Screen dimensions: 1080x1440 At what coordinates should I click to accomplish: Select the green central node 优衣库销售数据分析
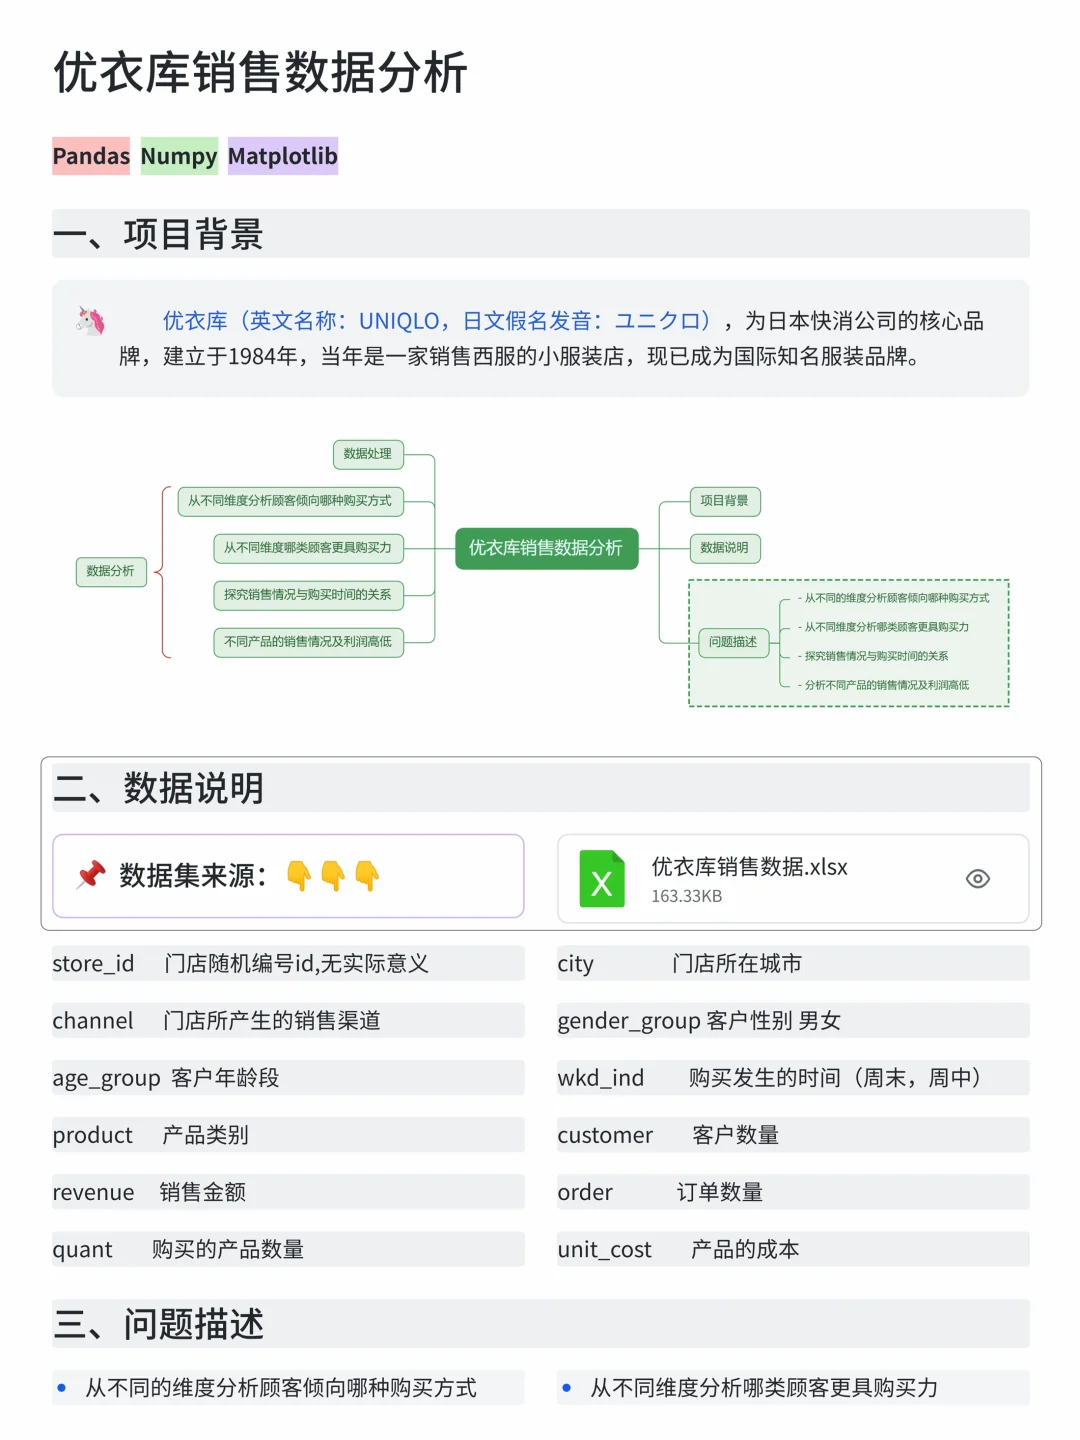click(x=546, y=548)
